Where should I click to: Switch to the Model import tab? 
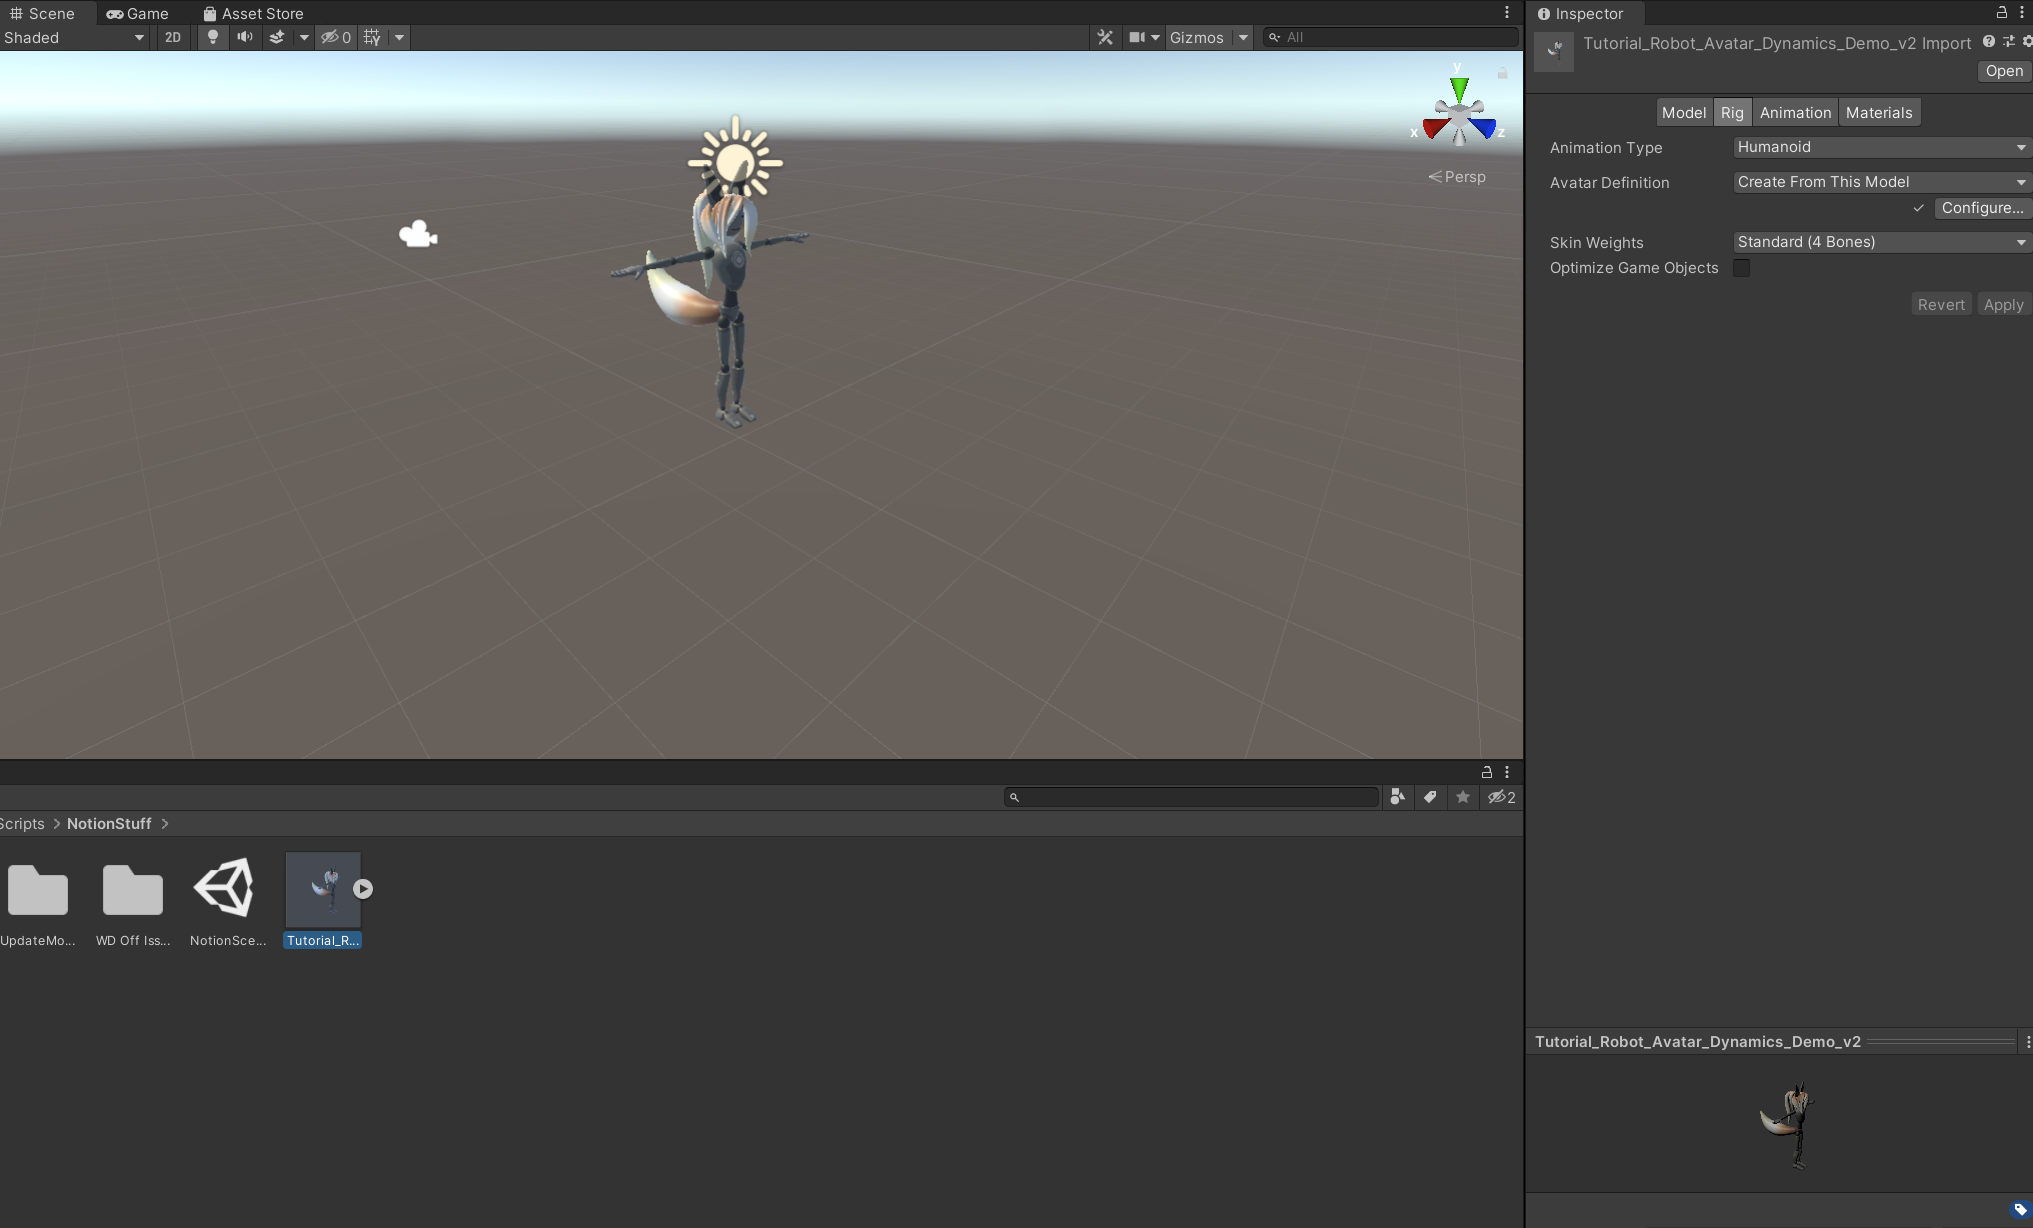1684,112
